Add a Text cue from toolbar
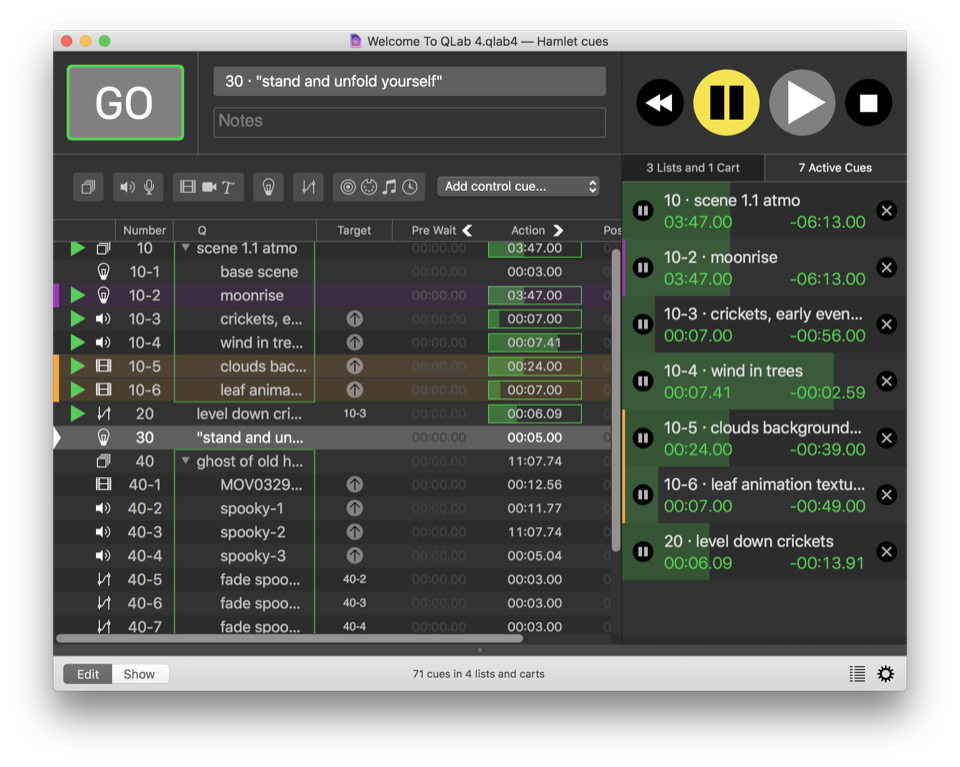This screenshot has height=767, width=960. tap(228, 187)
